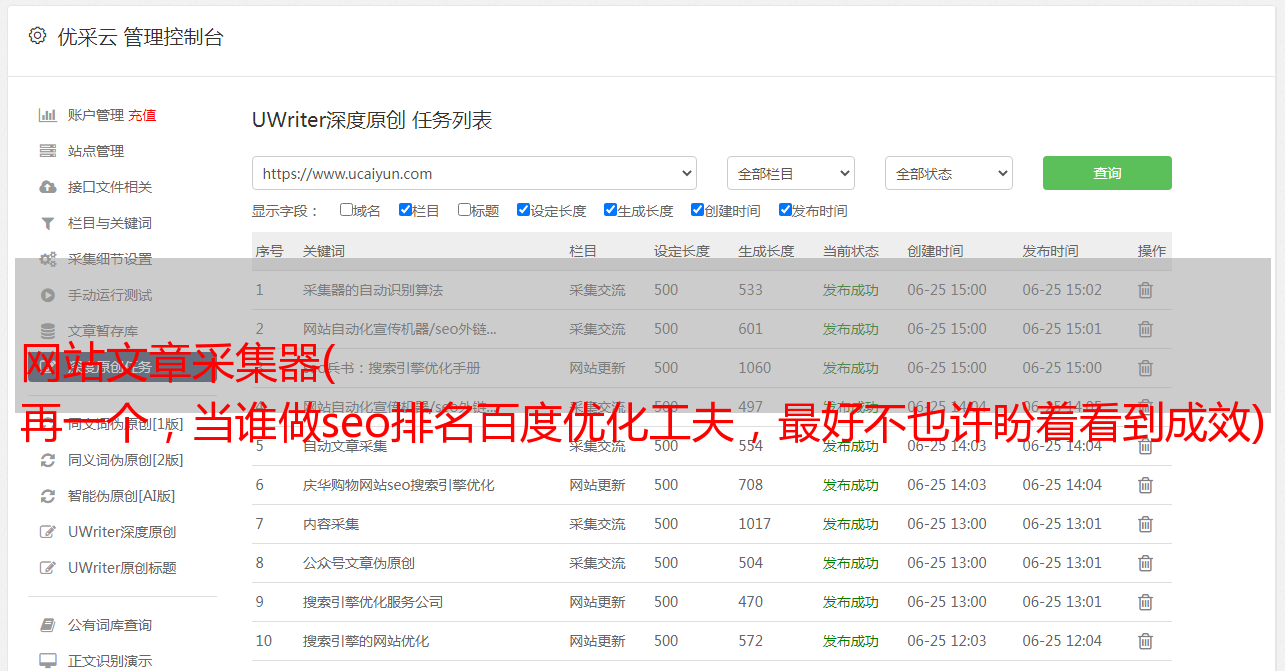Toggle the 发布时间 field checkbox
This screenshot has width=1285, height=671.
(x=785, y=210)
